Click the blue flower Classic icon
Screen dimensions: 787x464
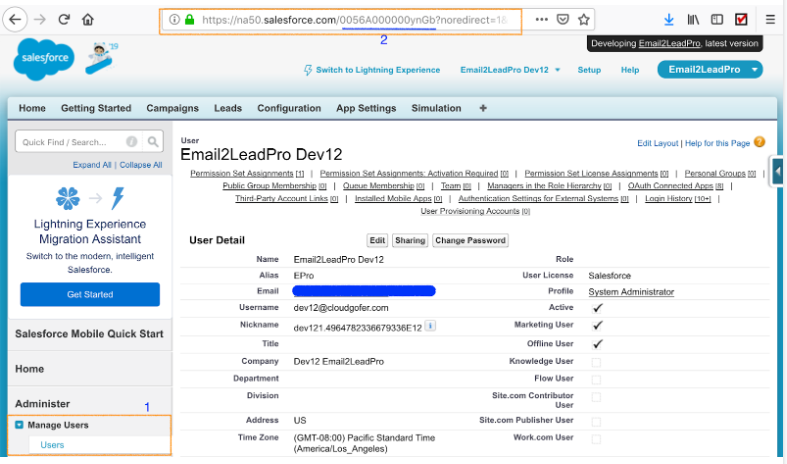[x=68, y=198]
